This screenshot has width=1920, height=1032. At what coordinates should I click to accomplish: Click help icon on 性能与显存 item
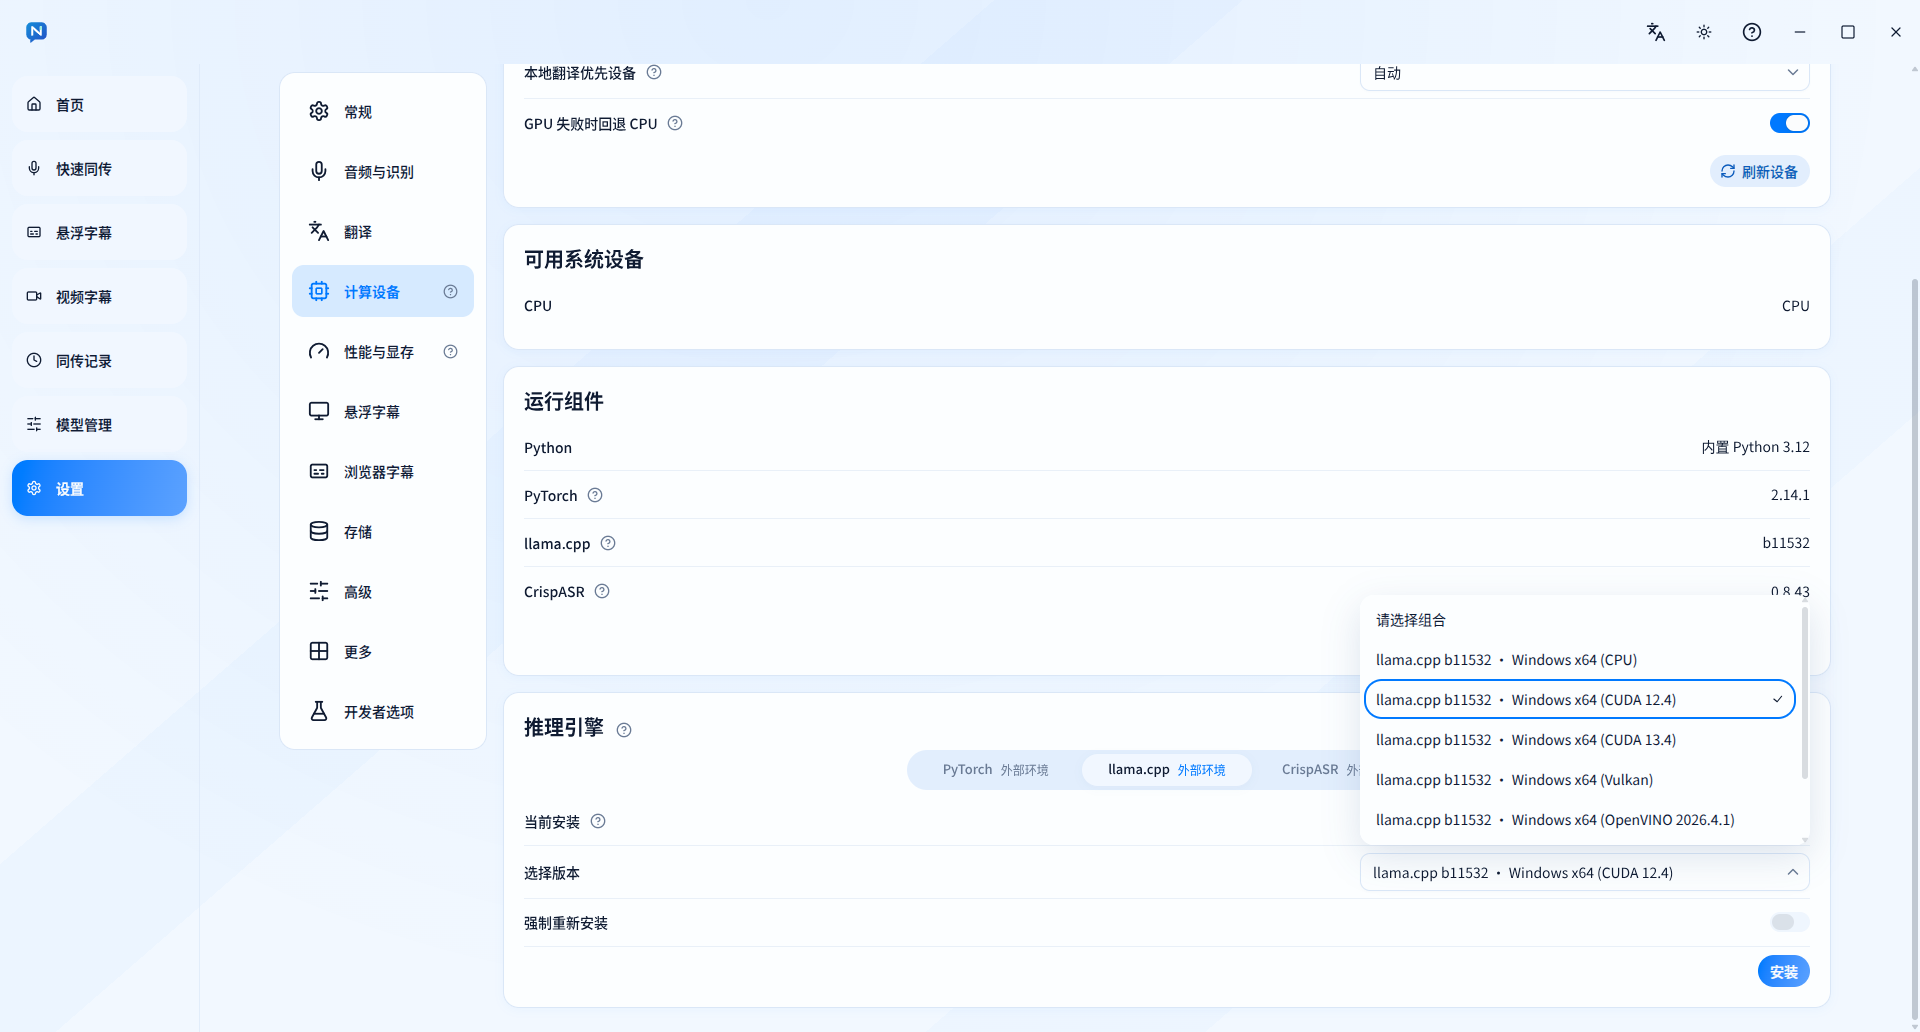[x=451, y=352]
